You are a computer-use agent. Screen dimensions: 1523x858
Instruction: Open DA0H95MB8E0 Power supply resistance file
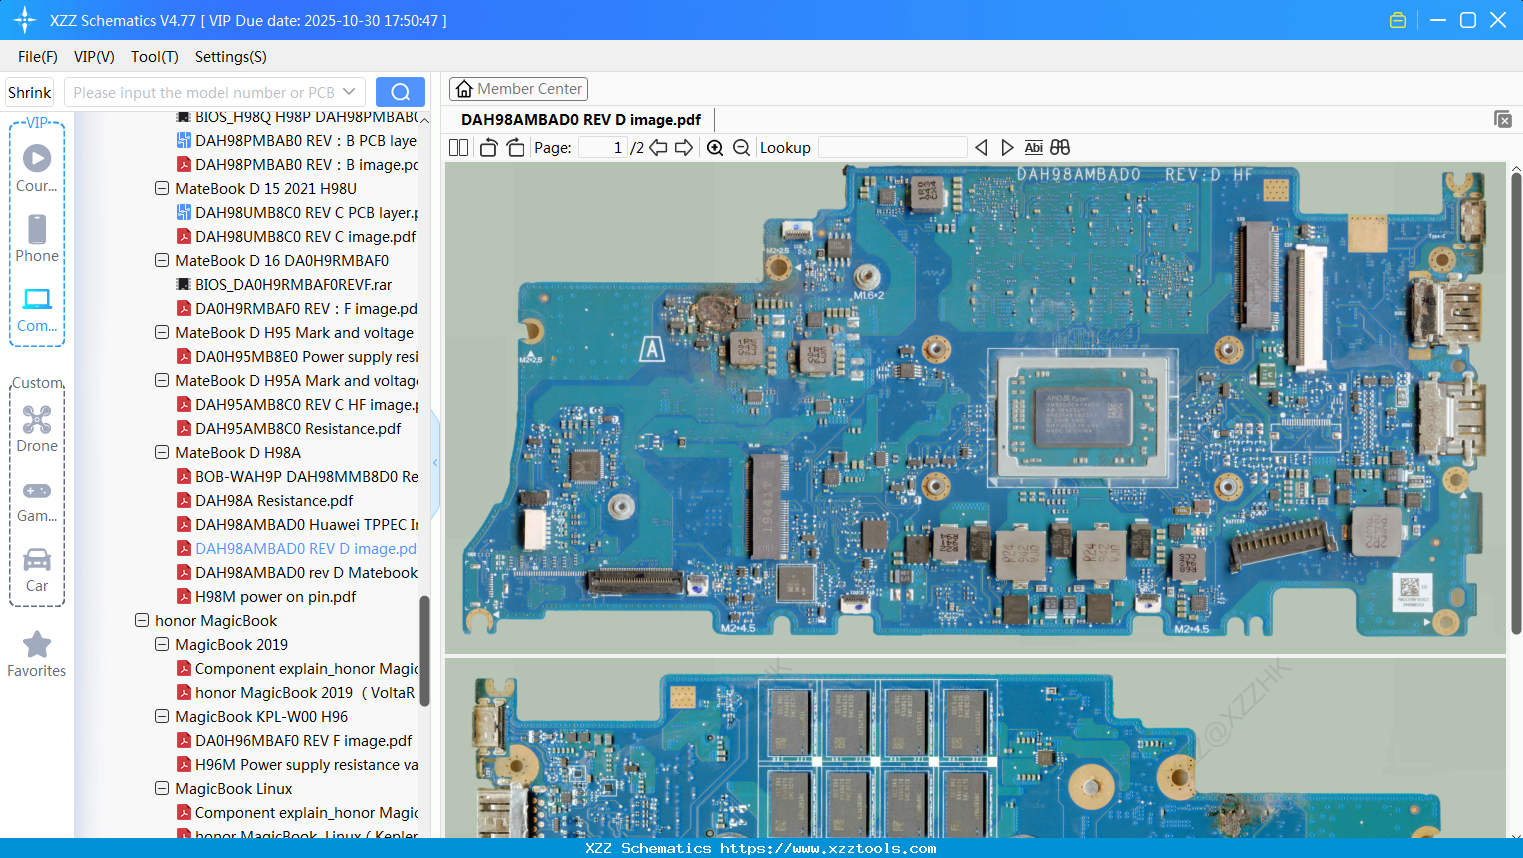pos(297,356)
